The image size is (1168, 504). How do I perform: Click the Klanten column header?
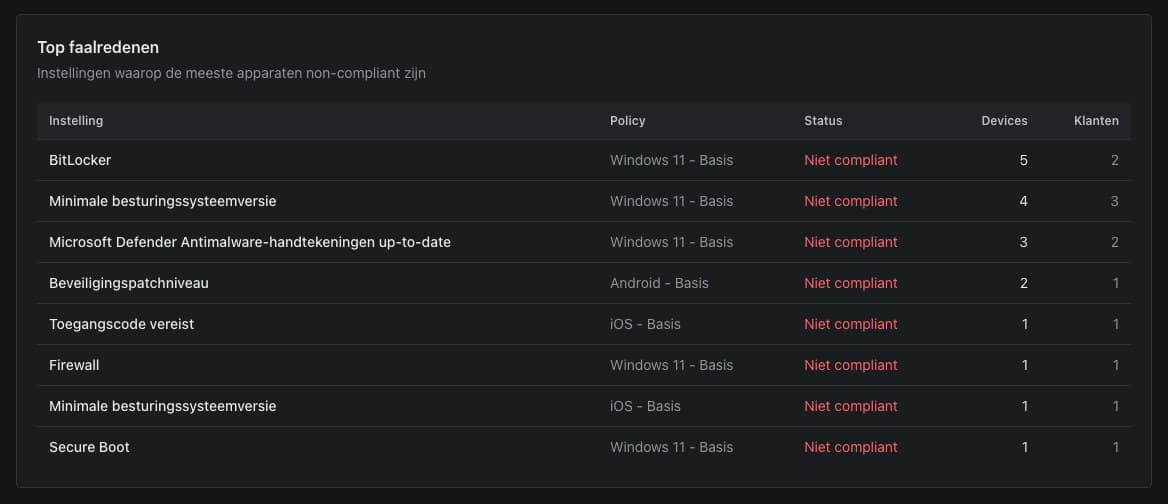click(1096, 121)
